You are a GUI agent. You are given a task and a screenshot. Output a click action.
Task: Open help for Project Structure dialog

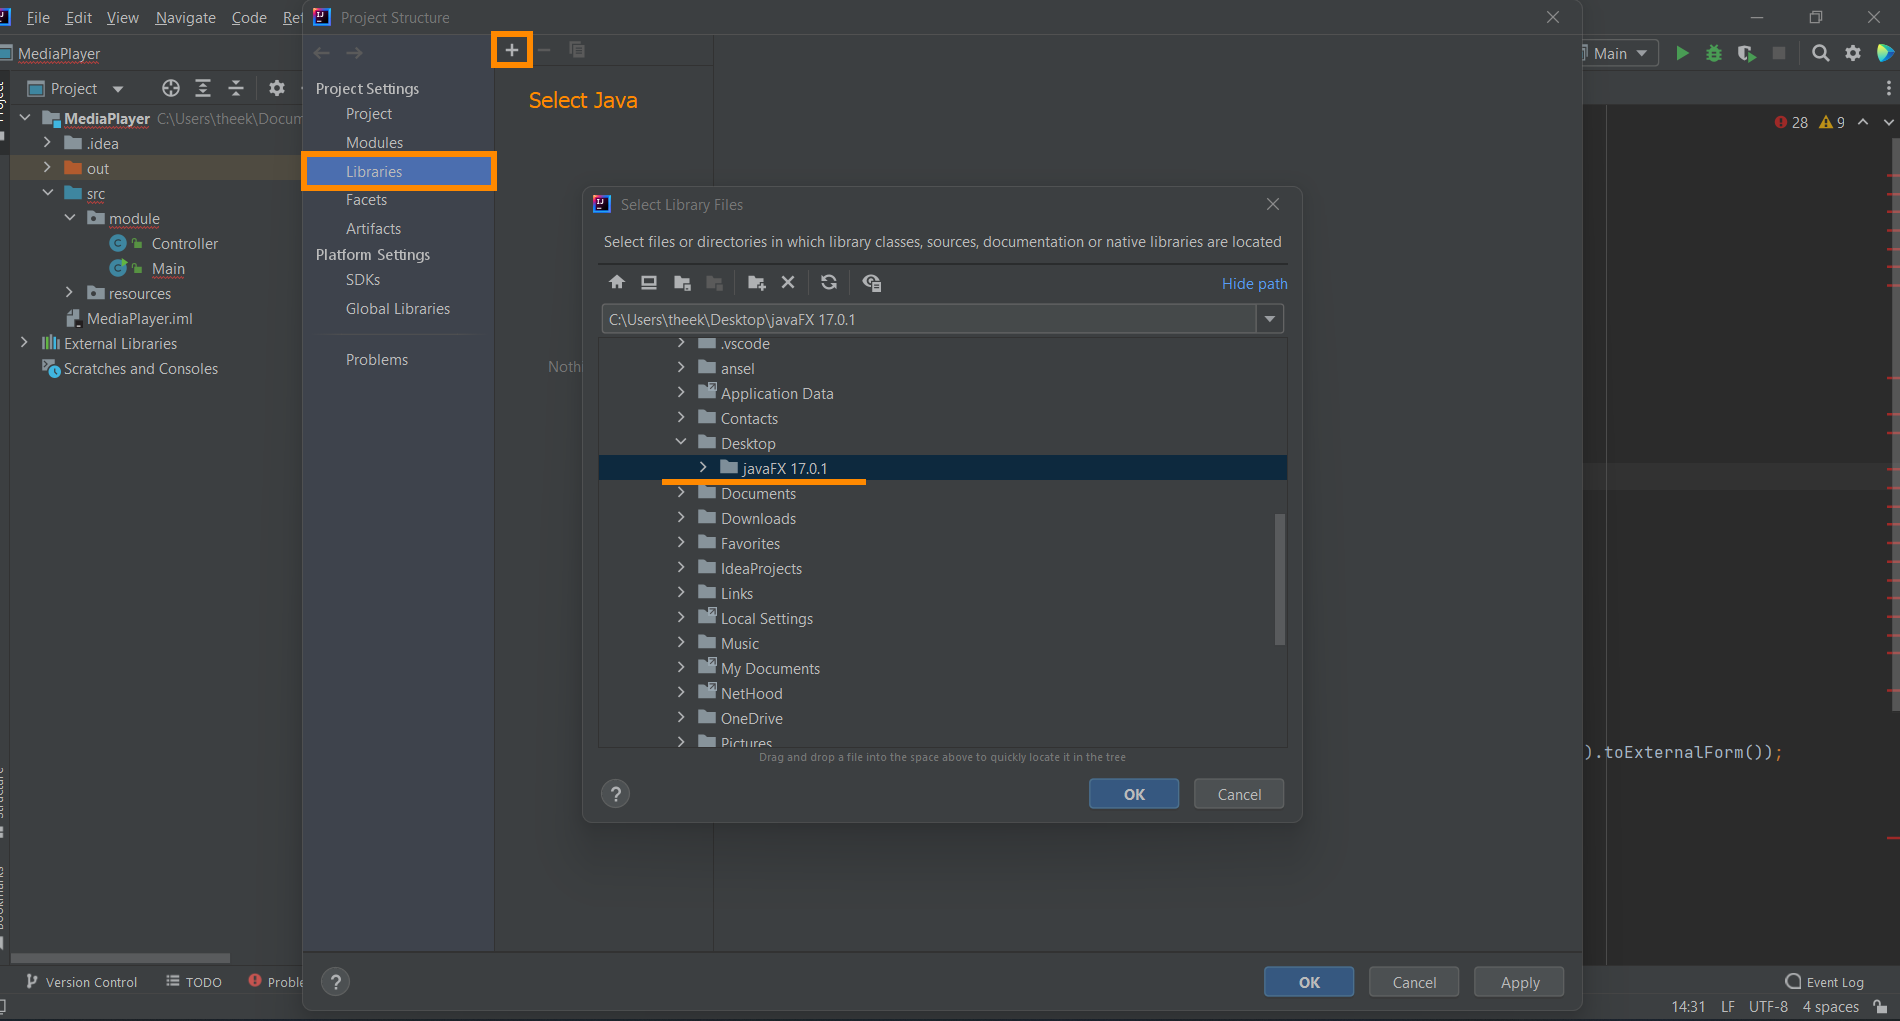pyautogui.click(x=336, y=982)
